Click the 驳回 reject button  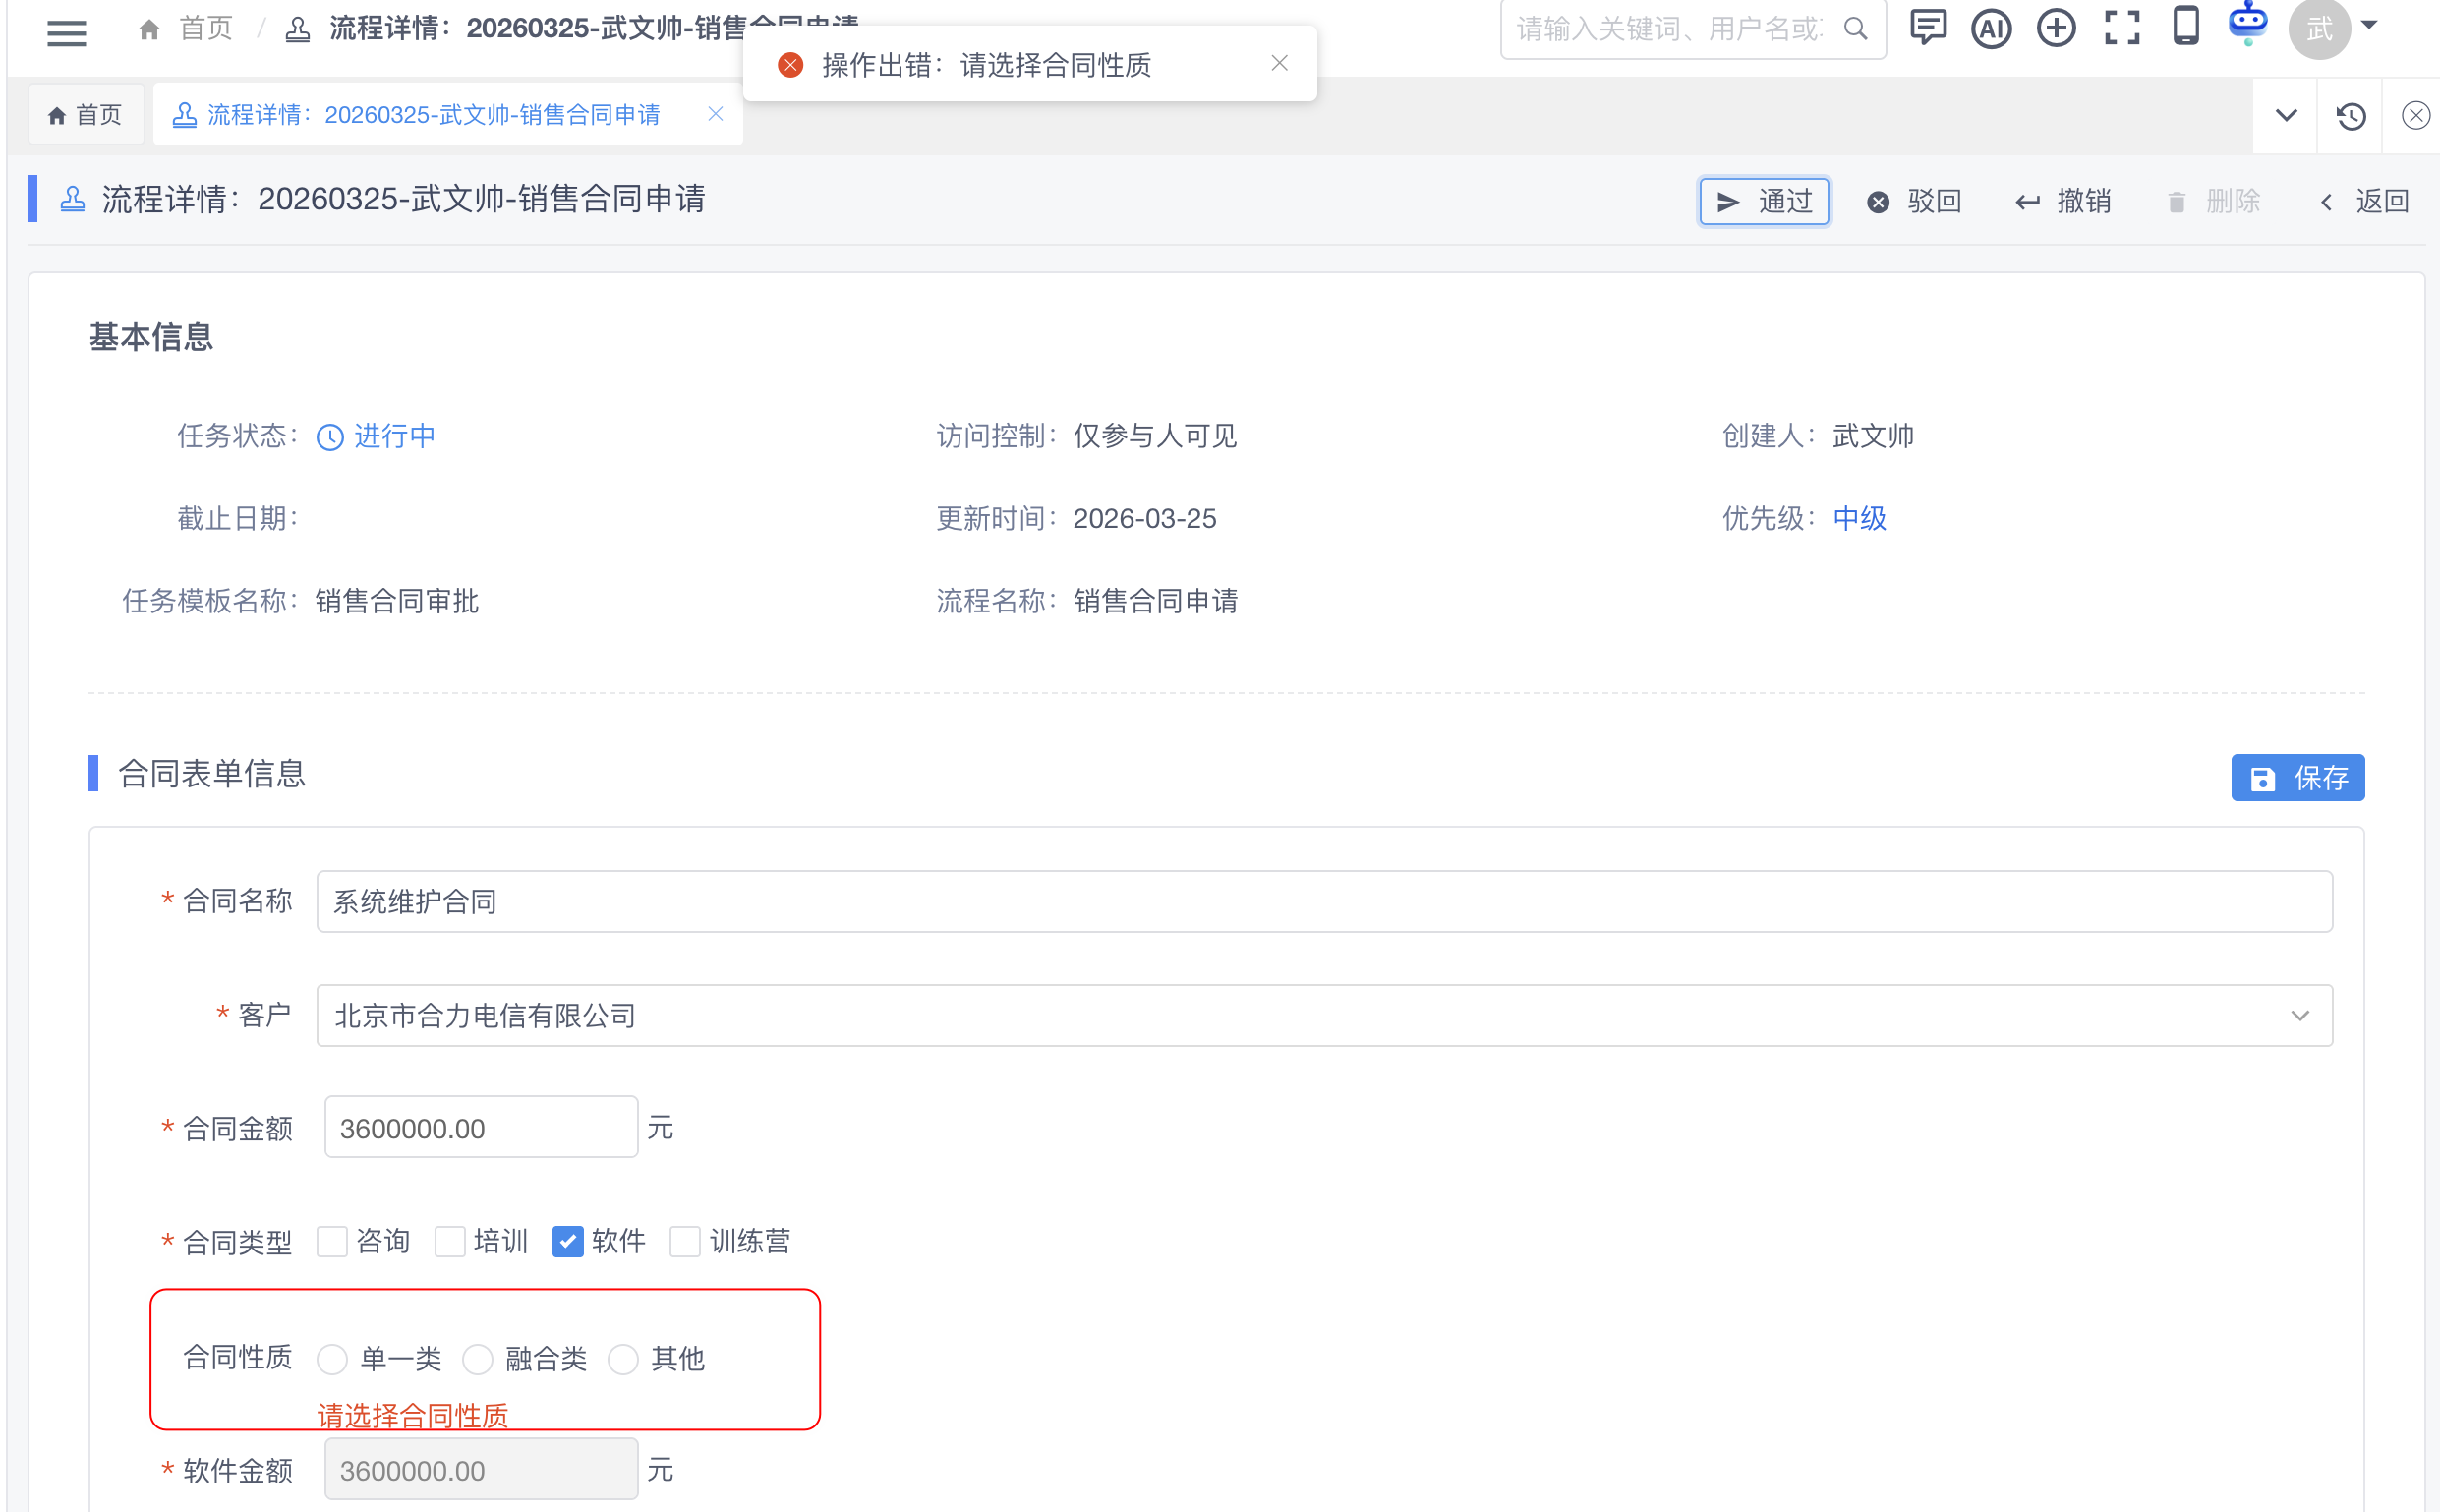[x=1914, y=202]
